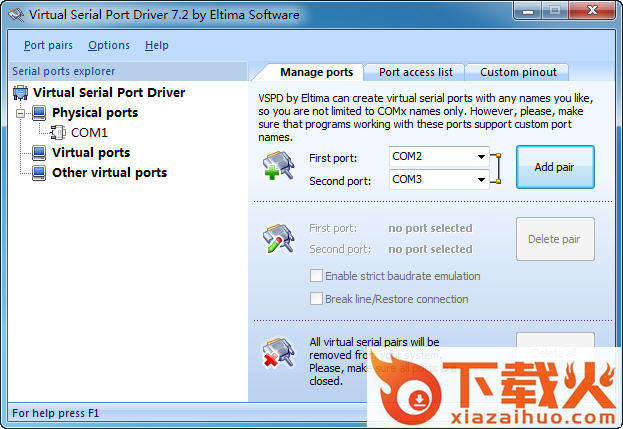The width and height of the screenshot is (623, 429).
Task: Switch to the Manage ports tab
Action: click(x=316, y=72)
